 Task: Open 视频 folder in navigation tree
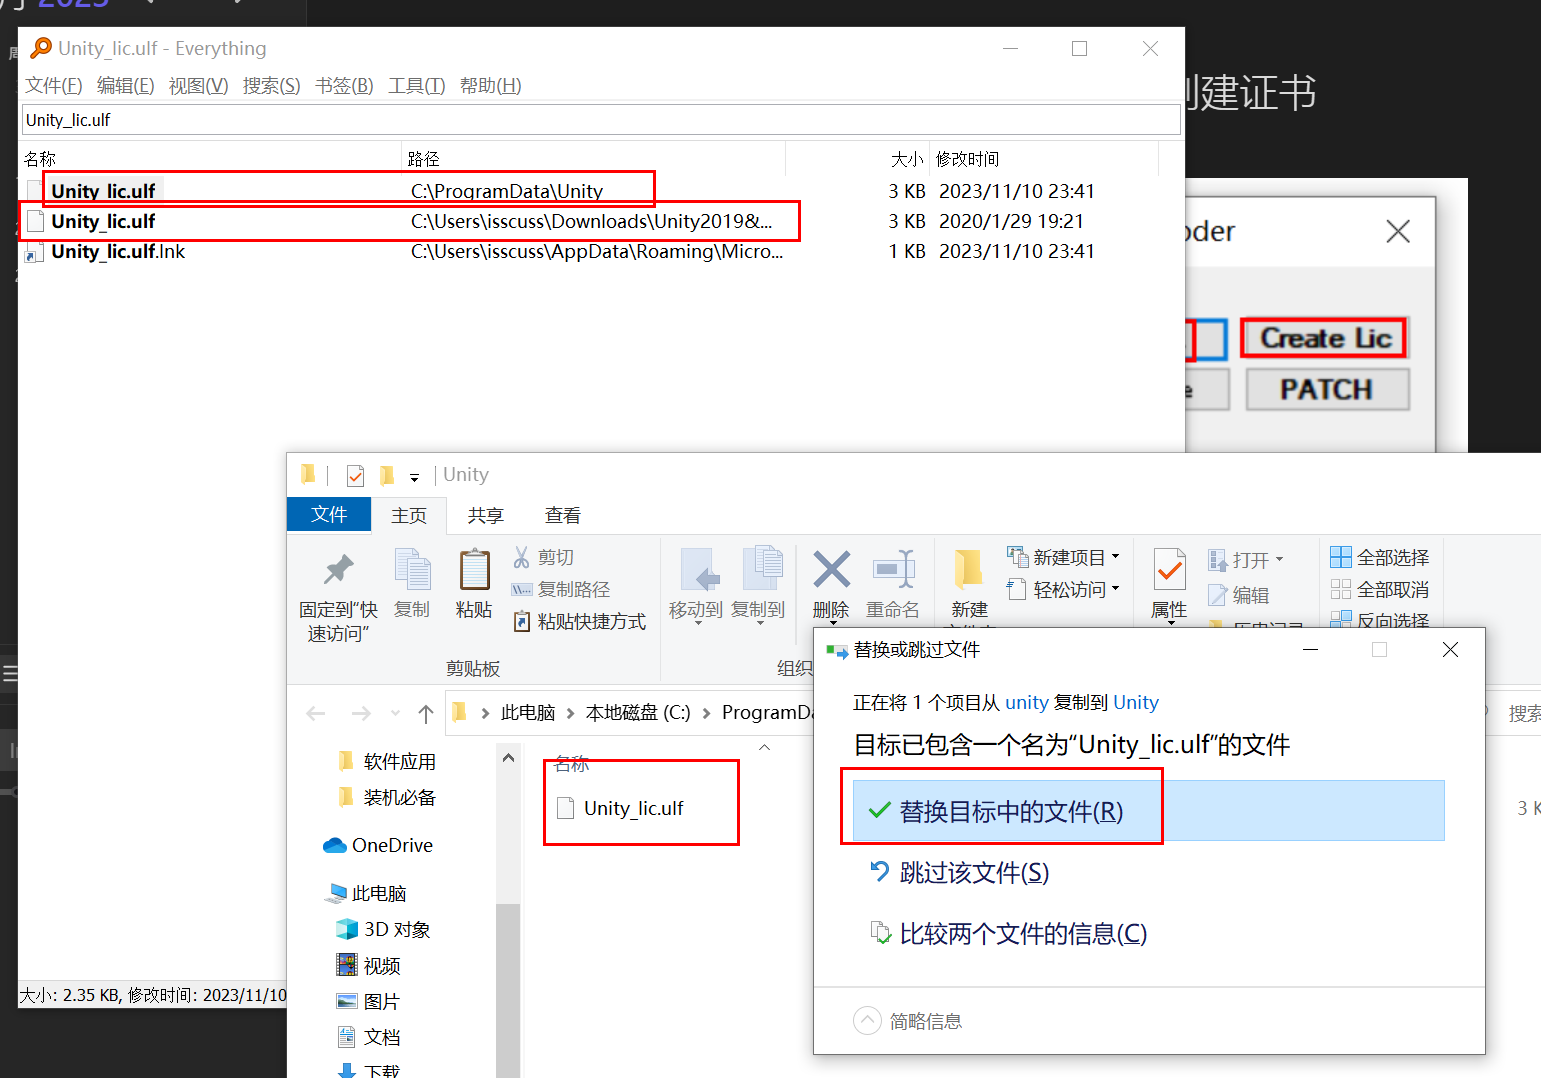click(x=369, y=965)
